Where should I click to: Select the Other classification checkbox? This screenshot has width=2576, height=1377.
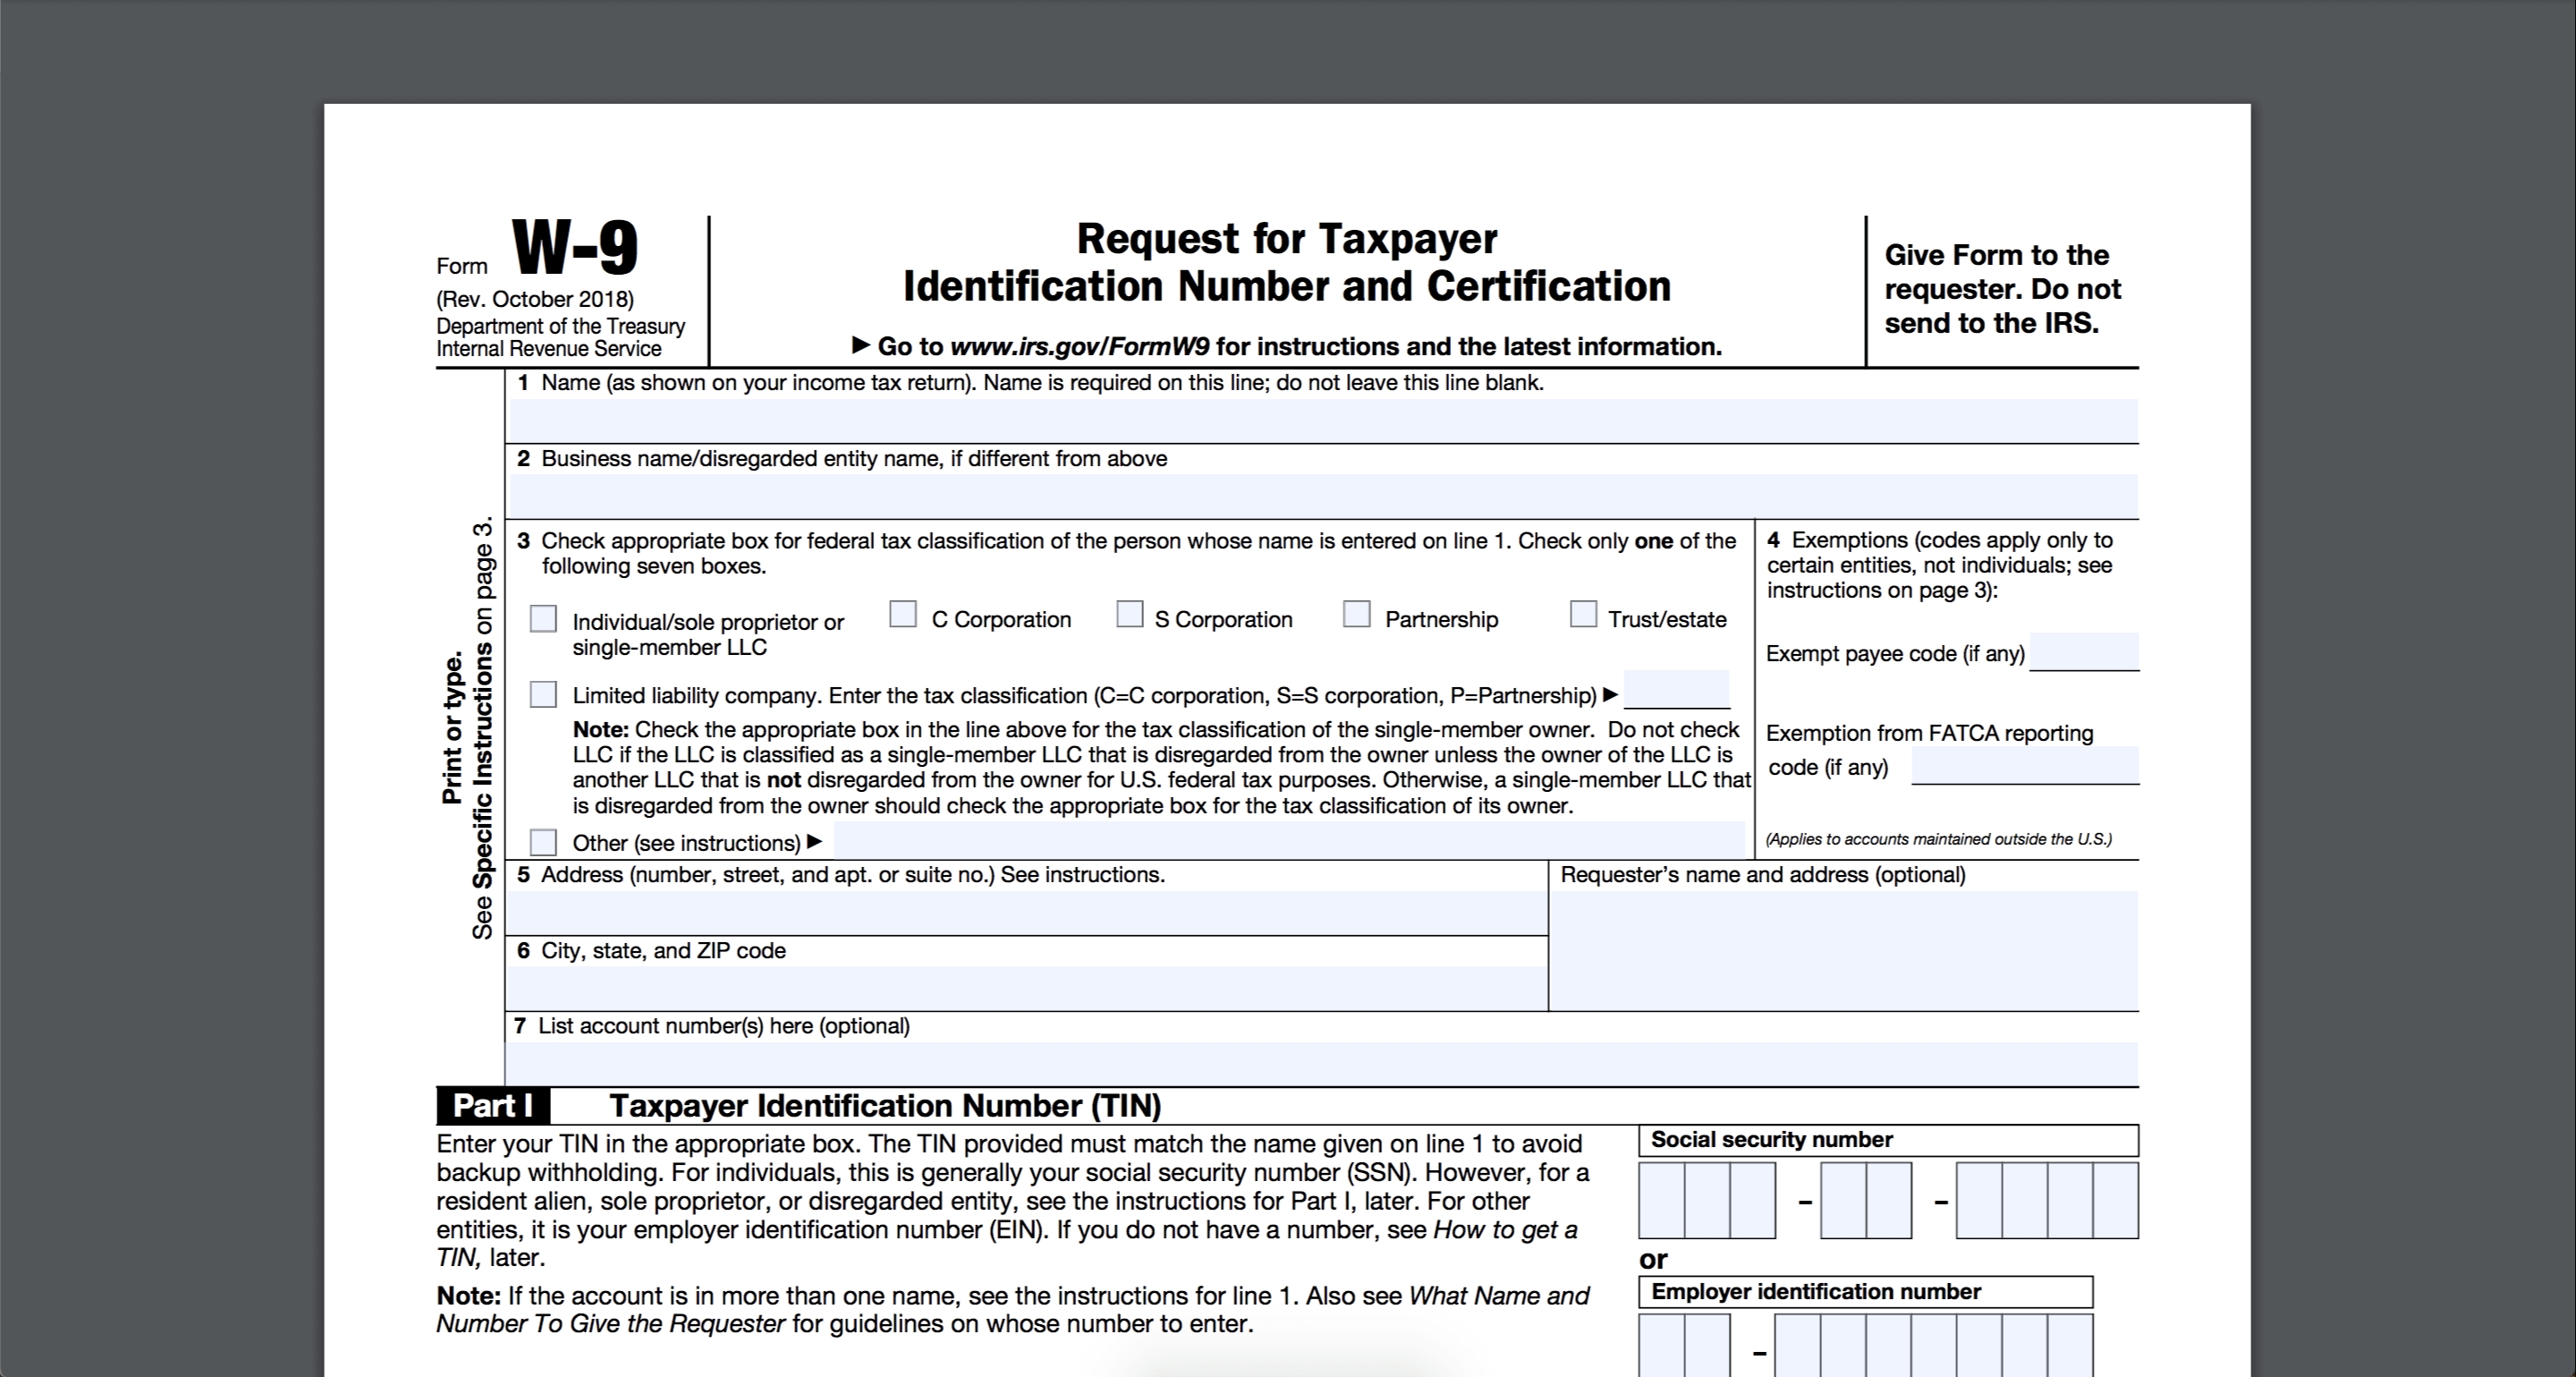548,840
